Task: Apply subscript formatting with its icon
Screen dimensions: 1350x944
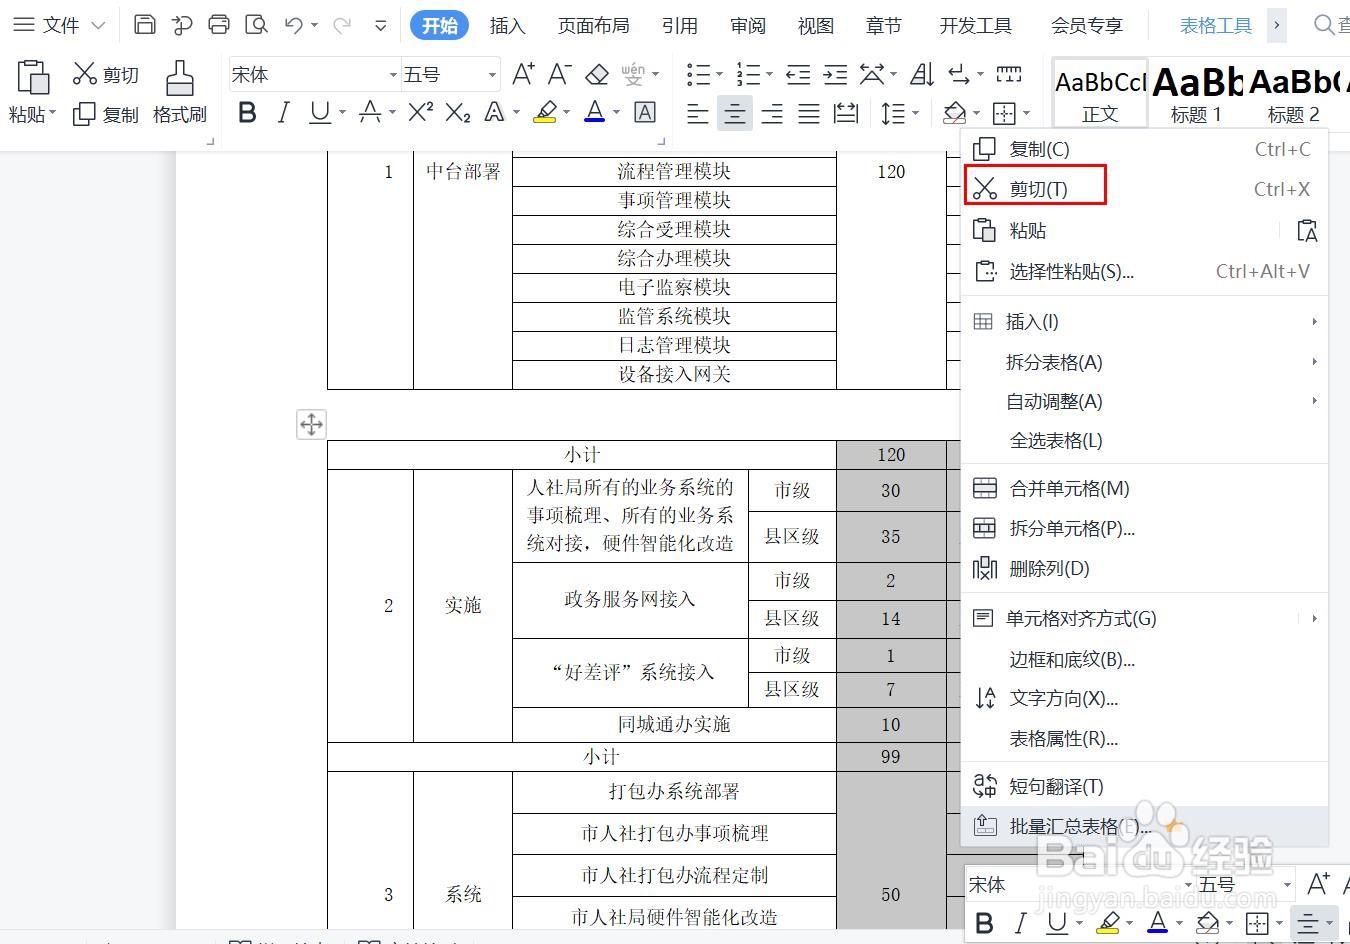Action: pos(457,113)
